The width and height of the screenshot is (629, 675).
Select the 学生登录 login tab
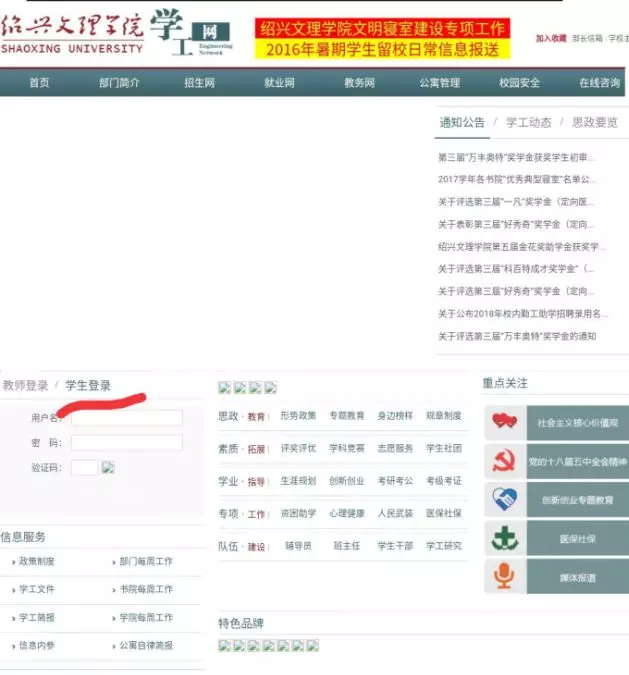pyautogui.click(x=88, y=385)
